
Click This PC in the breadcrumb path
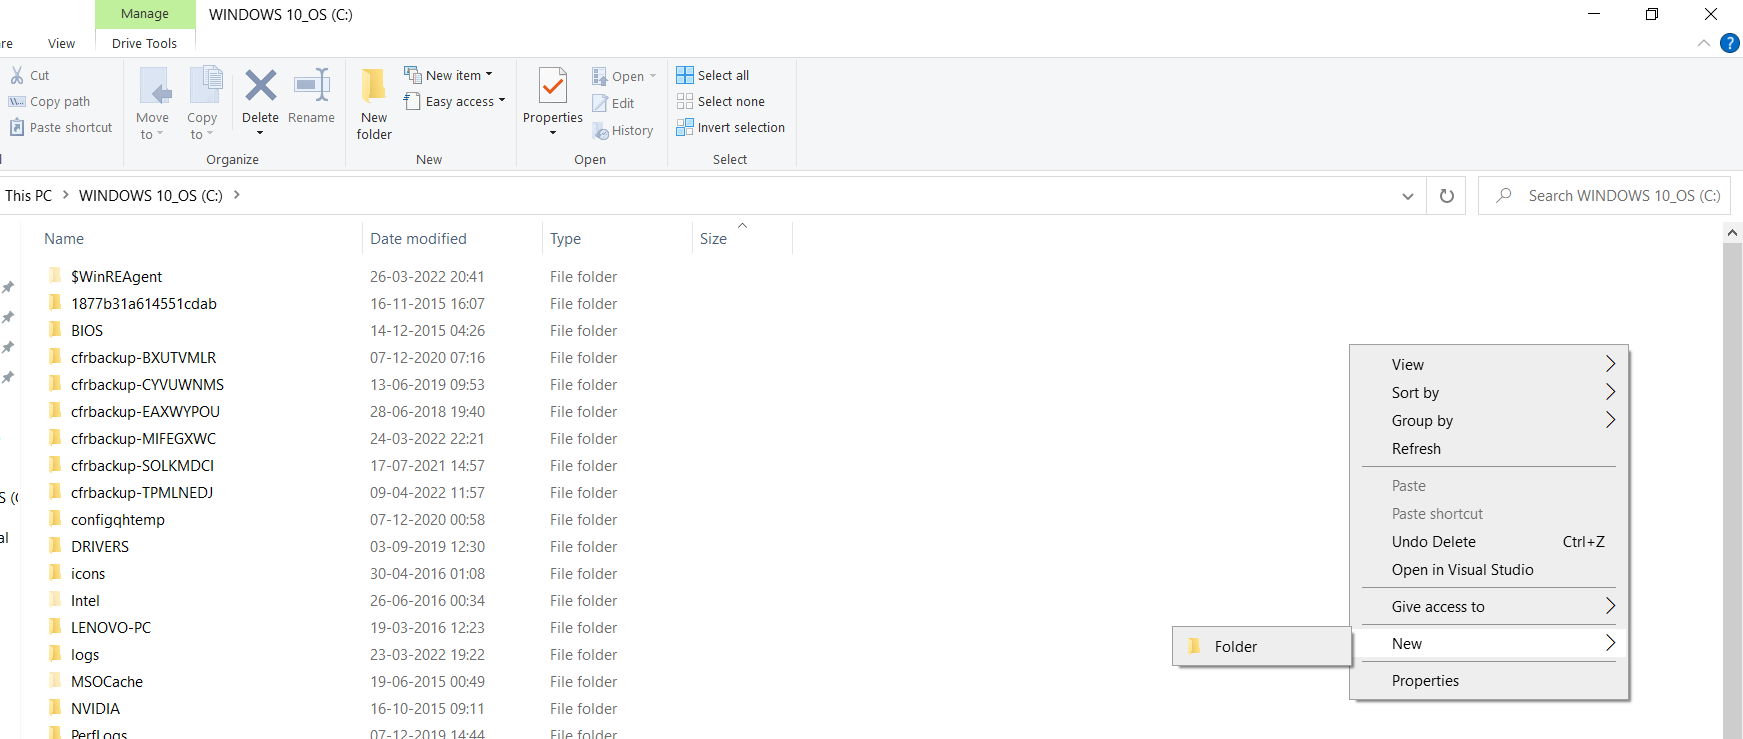[28, 196]
